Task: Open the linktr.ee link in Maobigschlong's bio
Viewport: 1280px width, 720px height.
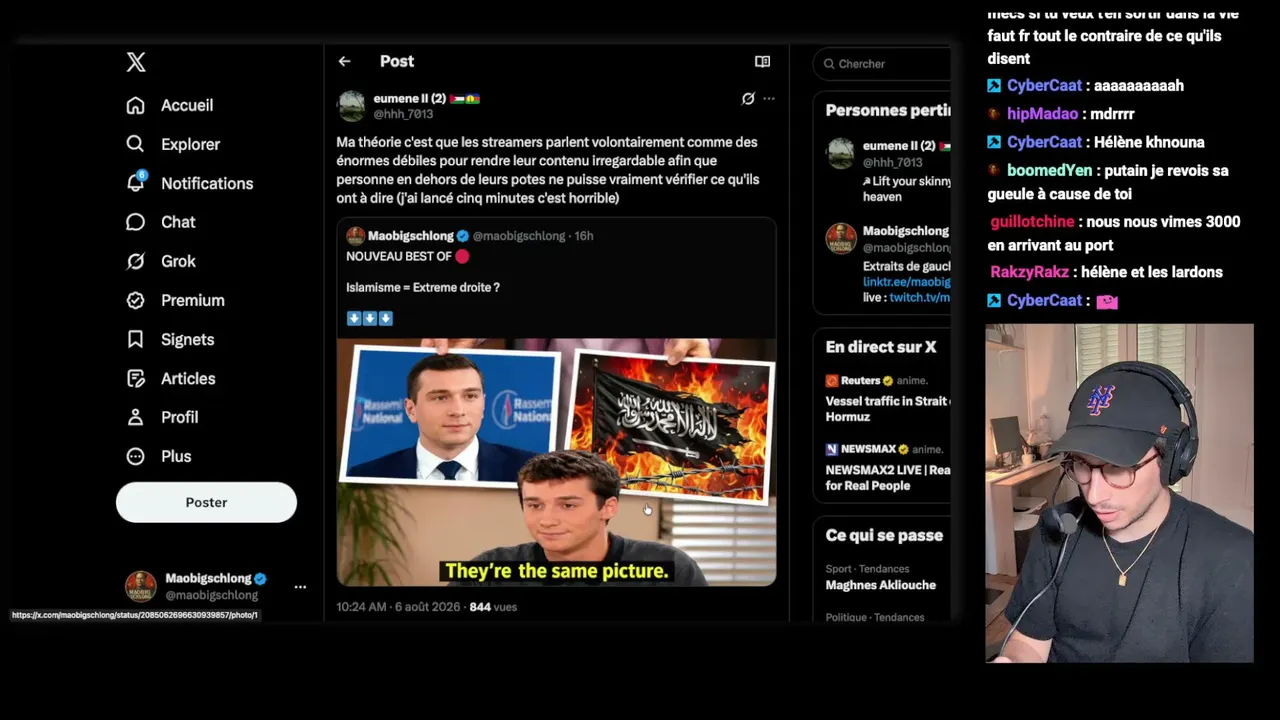Action: click(906, 282)
